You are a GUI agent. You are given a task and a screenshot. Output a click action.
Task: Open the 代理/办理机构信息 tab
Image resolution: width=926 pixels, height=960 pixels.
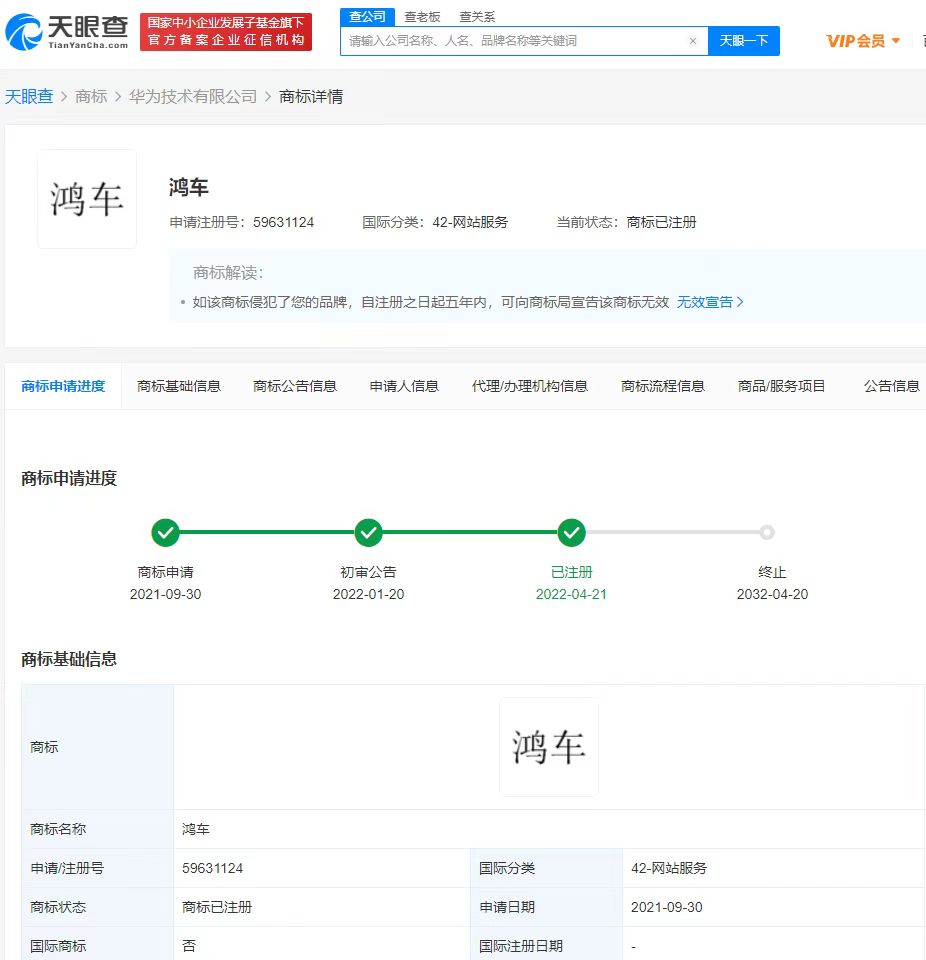tap(529, 385)
